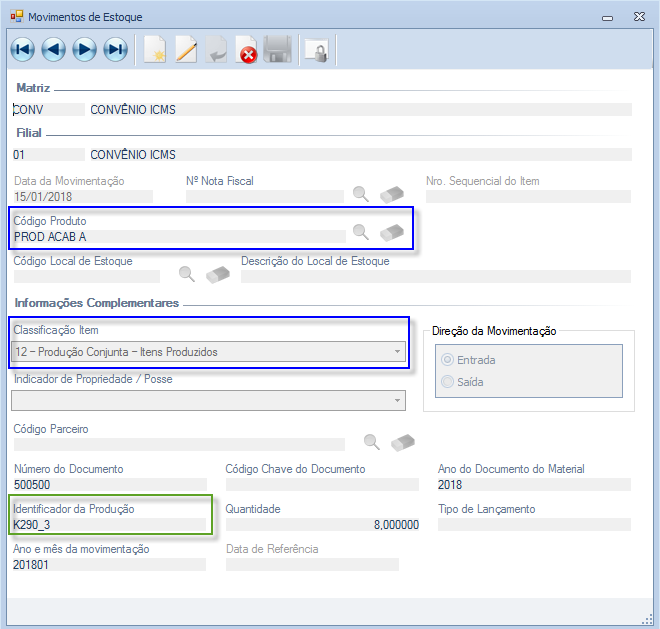Click the edit record pencil icon

tap(186, 49)
